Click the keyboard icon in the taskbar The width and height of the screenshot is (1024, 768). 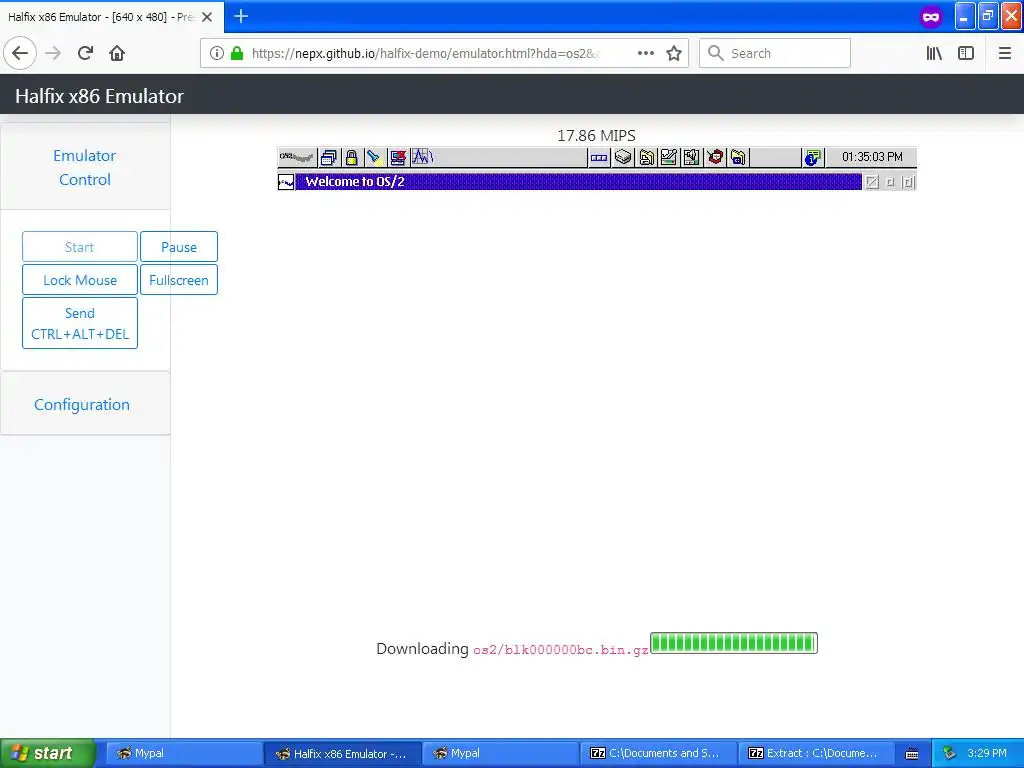pyautogui.click(x=912, y=754)
